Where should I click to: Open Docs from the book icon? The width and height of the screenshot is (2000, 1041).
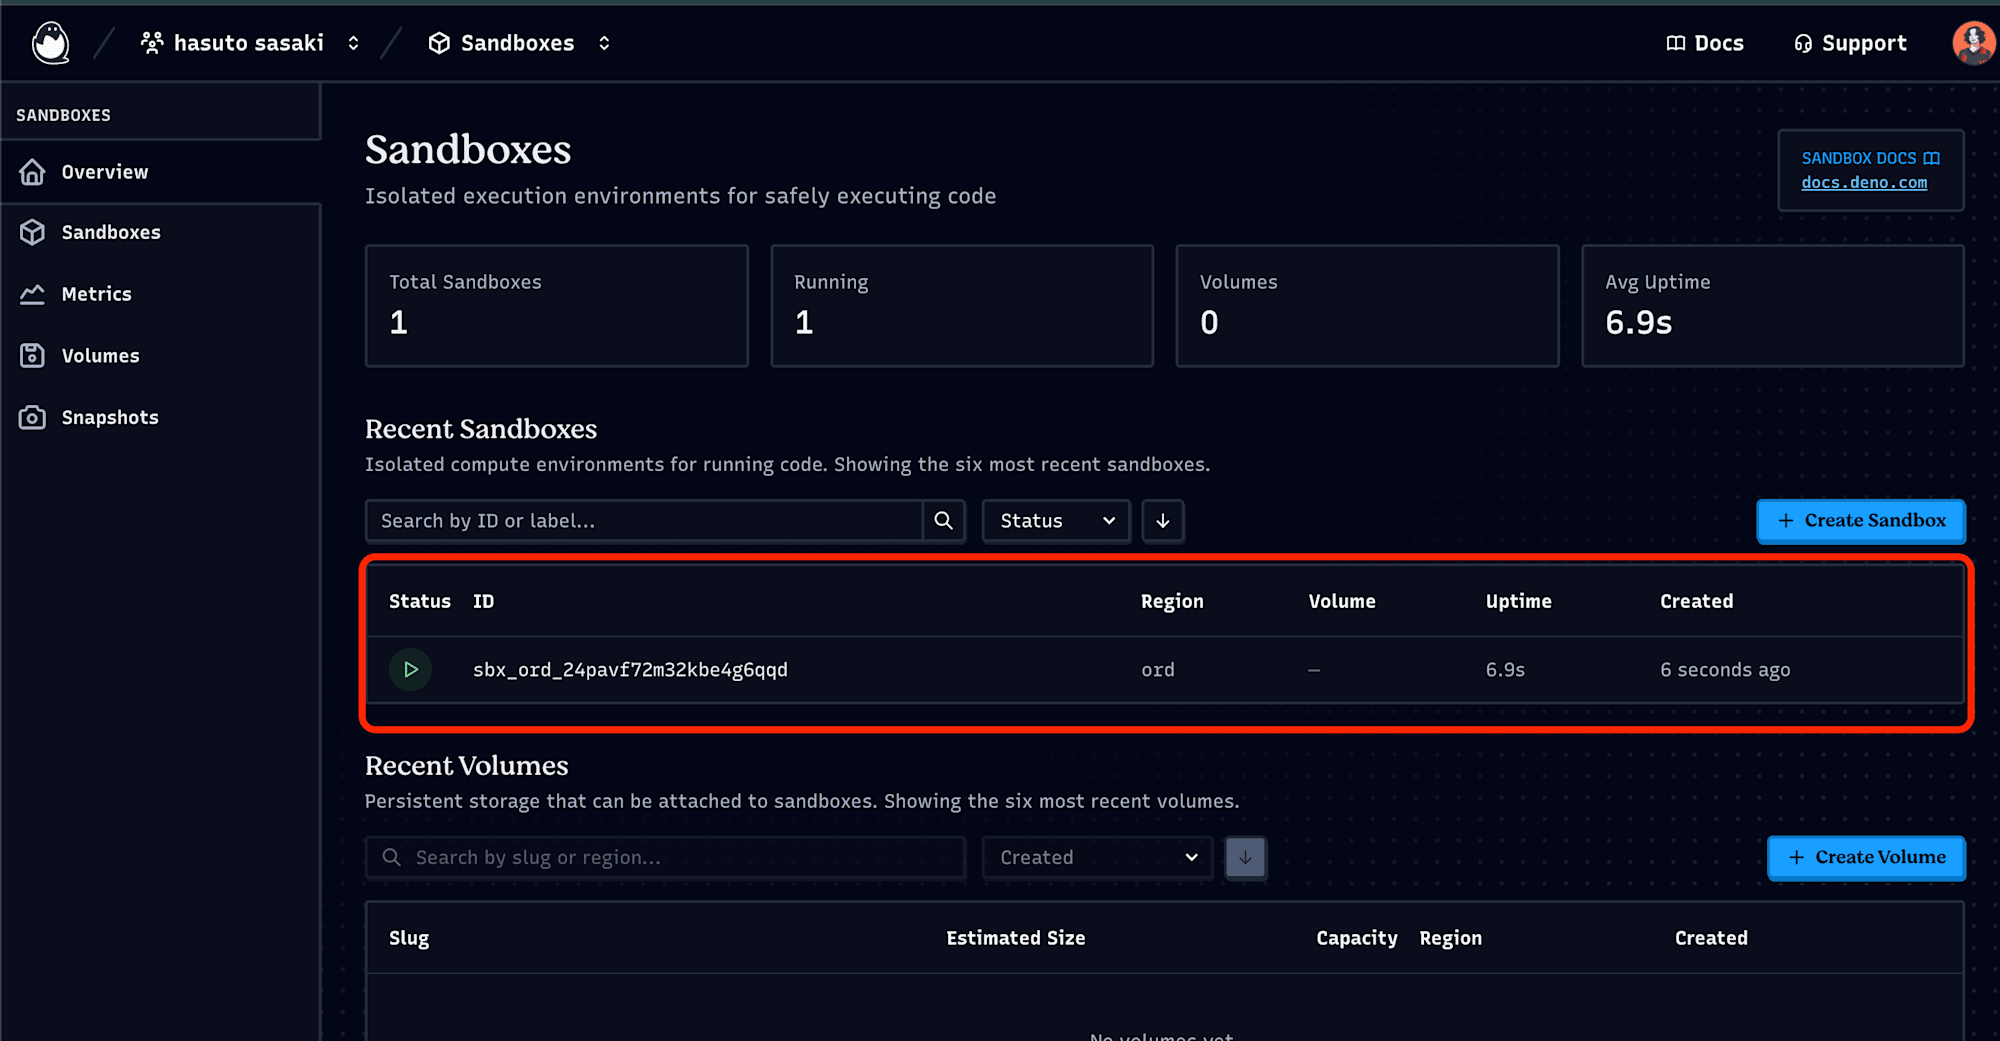click(1676, 43)
